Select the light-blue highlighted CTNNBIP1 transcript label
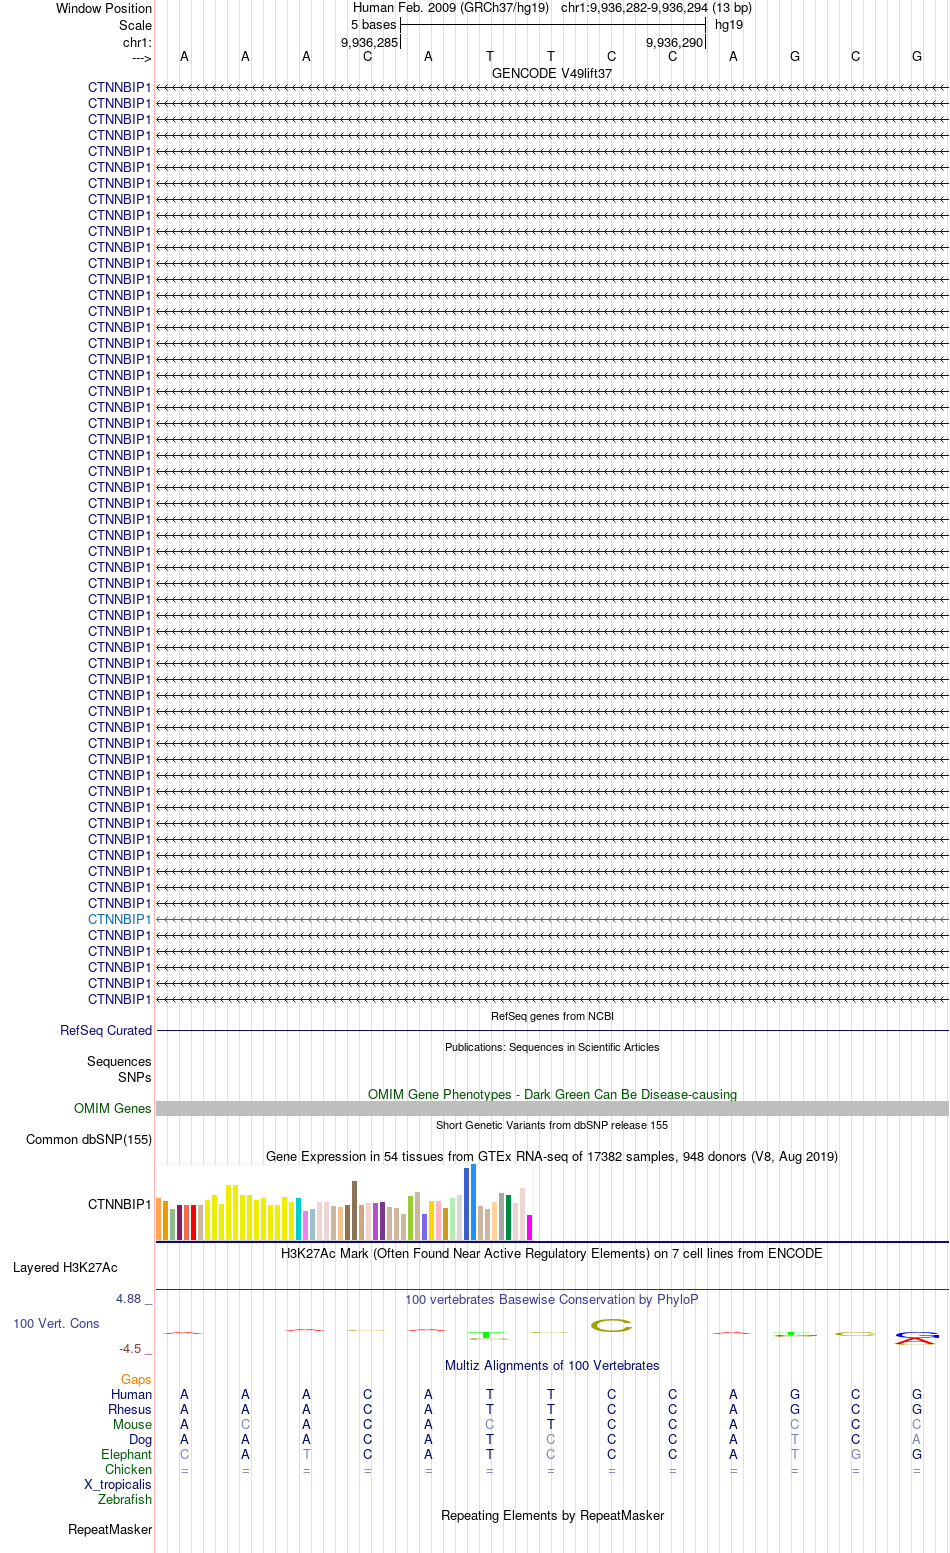This screenshot has width=950, height=1553. tap(119, 919)
